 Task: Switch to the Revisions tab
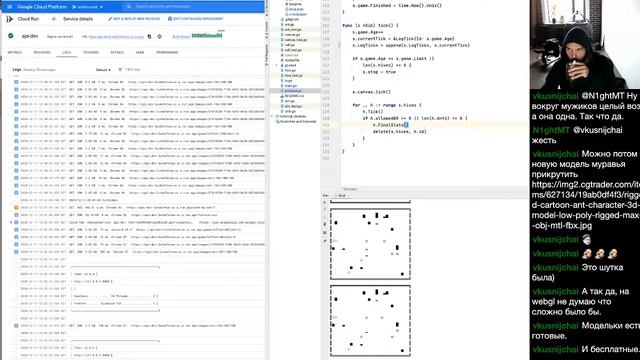[x=42, y=52]
